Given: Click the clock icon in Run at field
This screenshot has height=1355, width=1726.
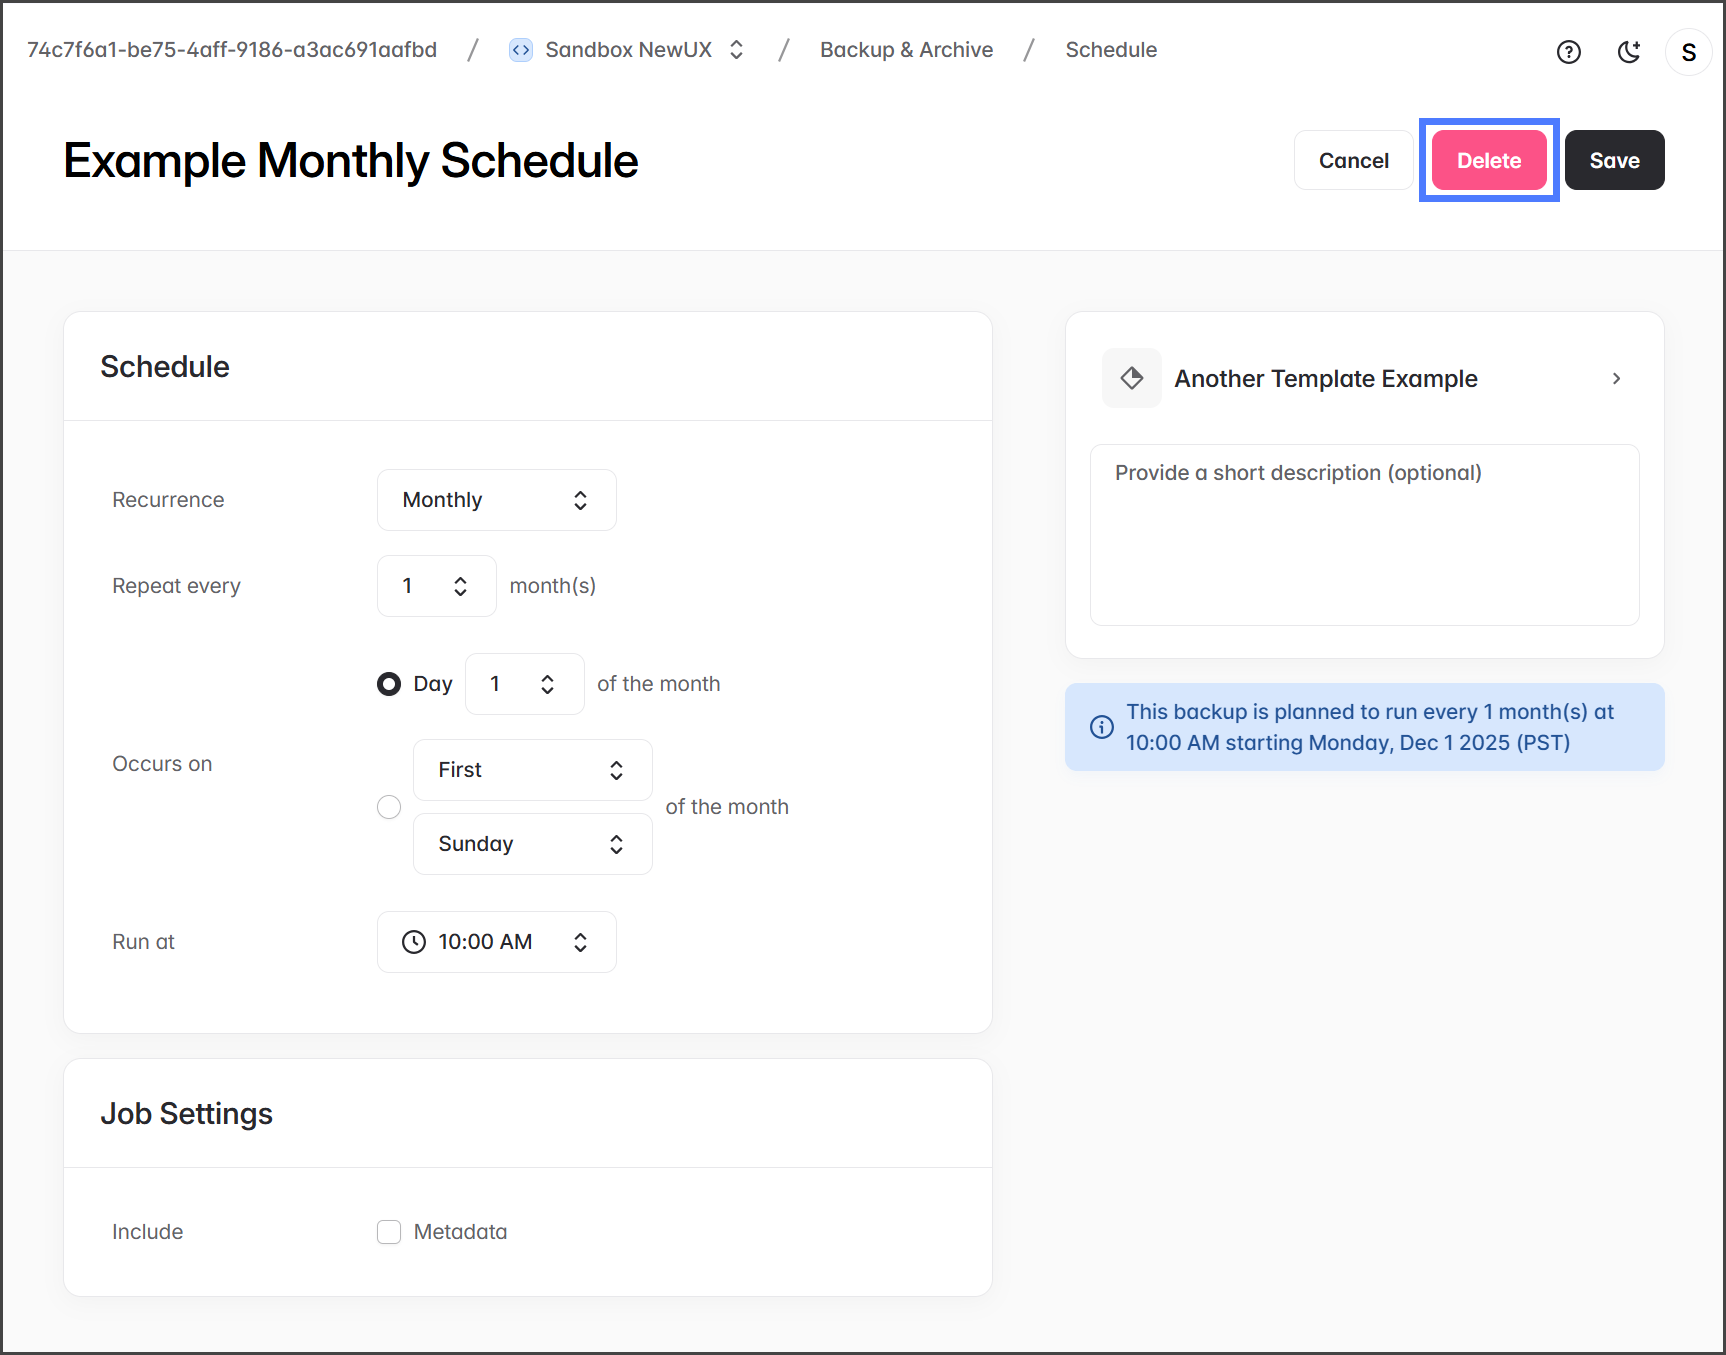Looking at the screenshot, I should pyautogui.click(x=413, y=942).
